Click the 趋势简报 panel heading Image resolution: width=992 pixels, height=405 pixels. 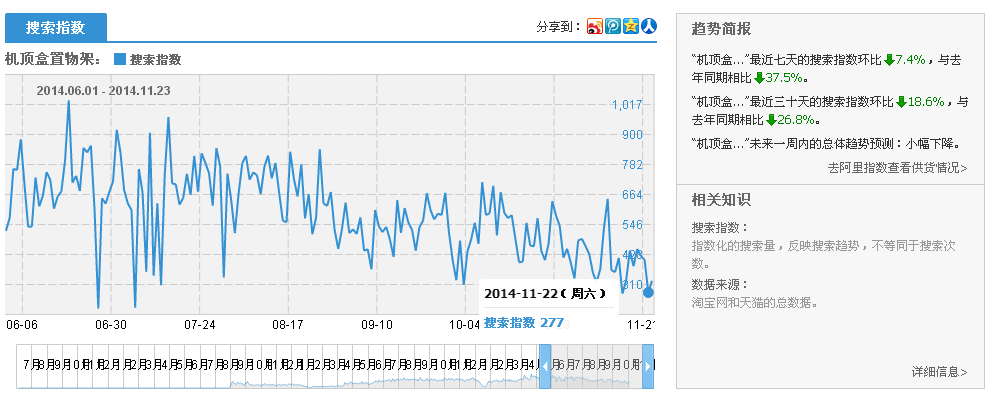721,28
